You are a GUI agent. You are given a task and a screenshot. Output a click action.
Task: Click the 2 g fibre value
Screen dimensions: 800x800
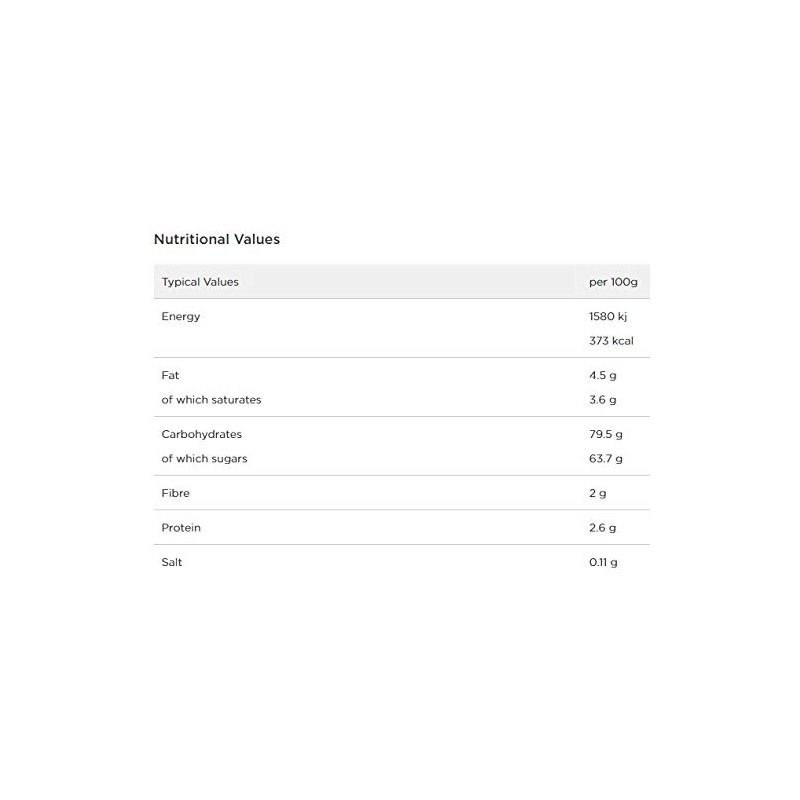click(598, 494)
